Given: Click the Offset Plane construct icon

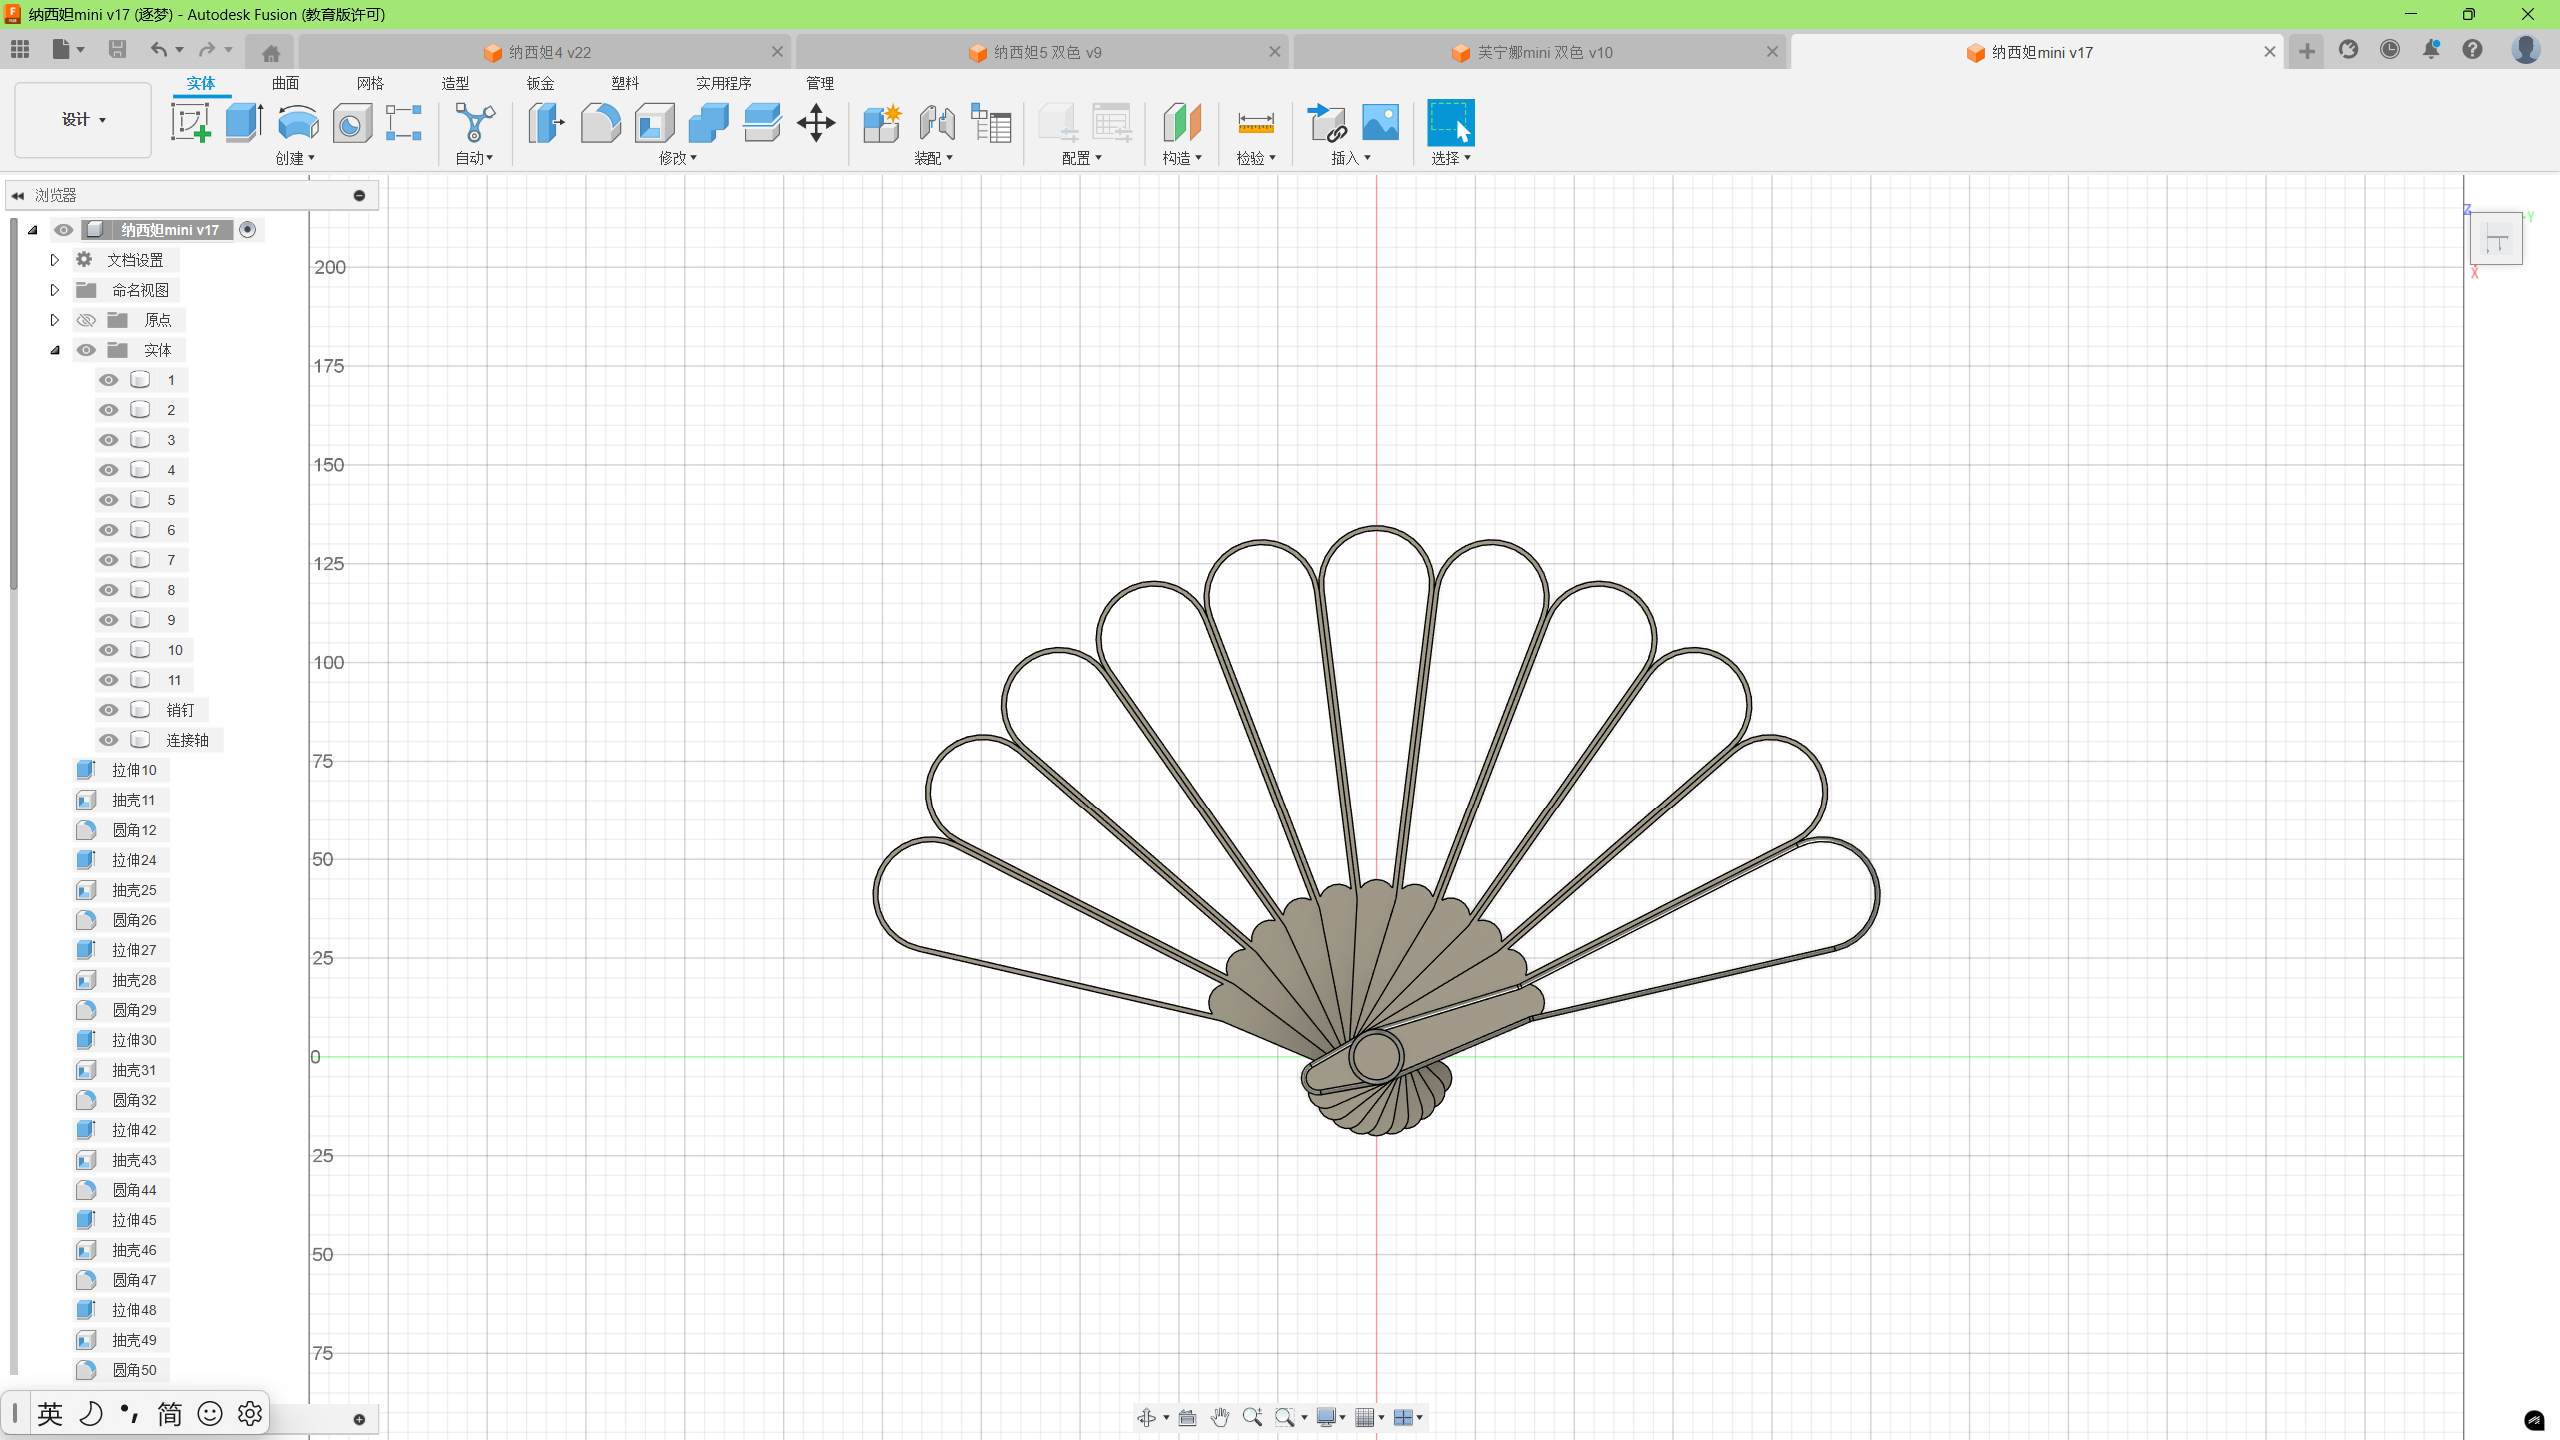Looking at the screenshot, I should [x=1182, y=123].
